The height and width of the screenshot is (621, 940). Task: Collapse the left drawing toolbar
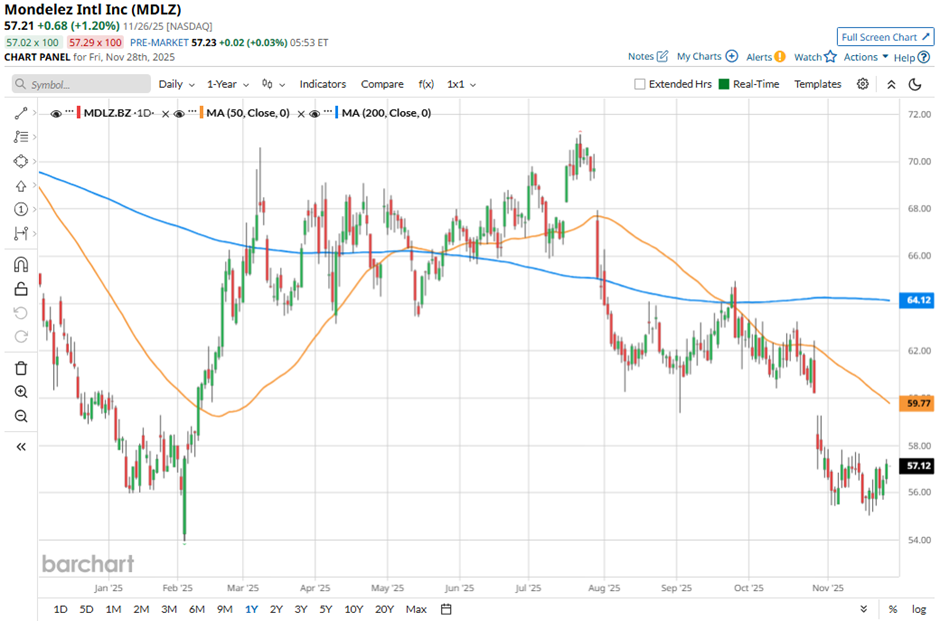21,447
